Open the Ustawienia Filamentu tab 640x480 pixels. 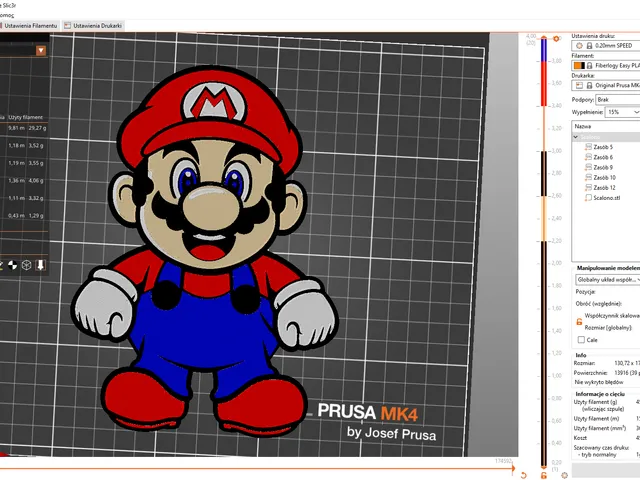[x=29, y=26]
